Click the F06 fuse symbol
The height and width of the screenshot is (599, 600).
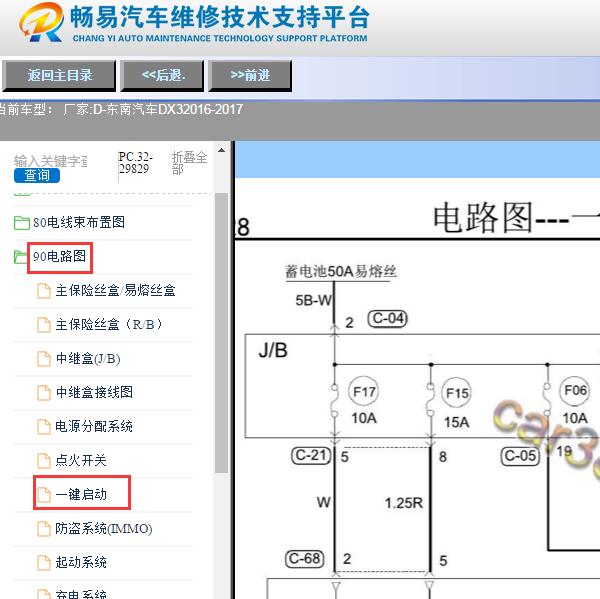point(575,391)
